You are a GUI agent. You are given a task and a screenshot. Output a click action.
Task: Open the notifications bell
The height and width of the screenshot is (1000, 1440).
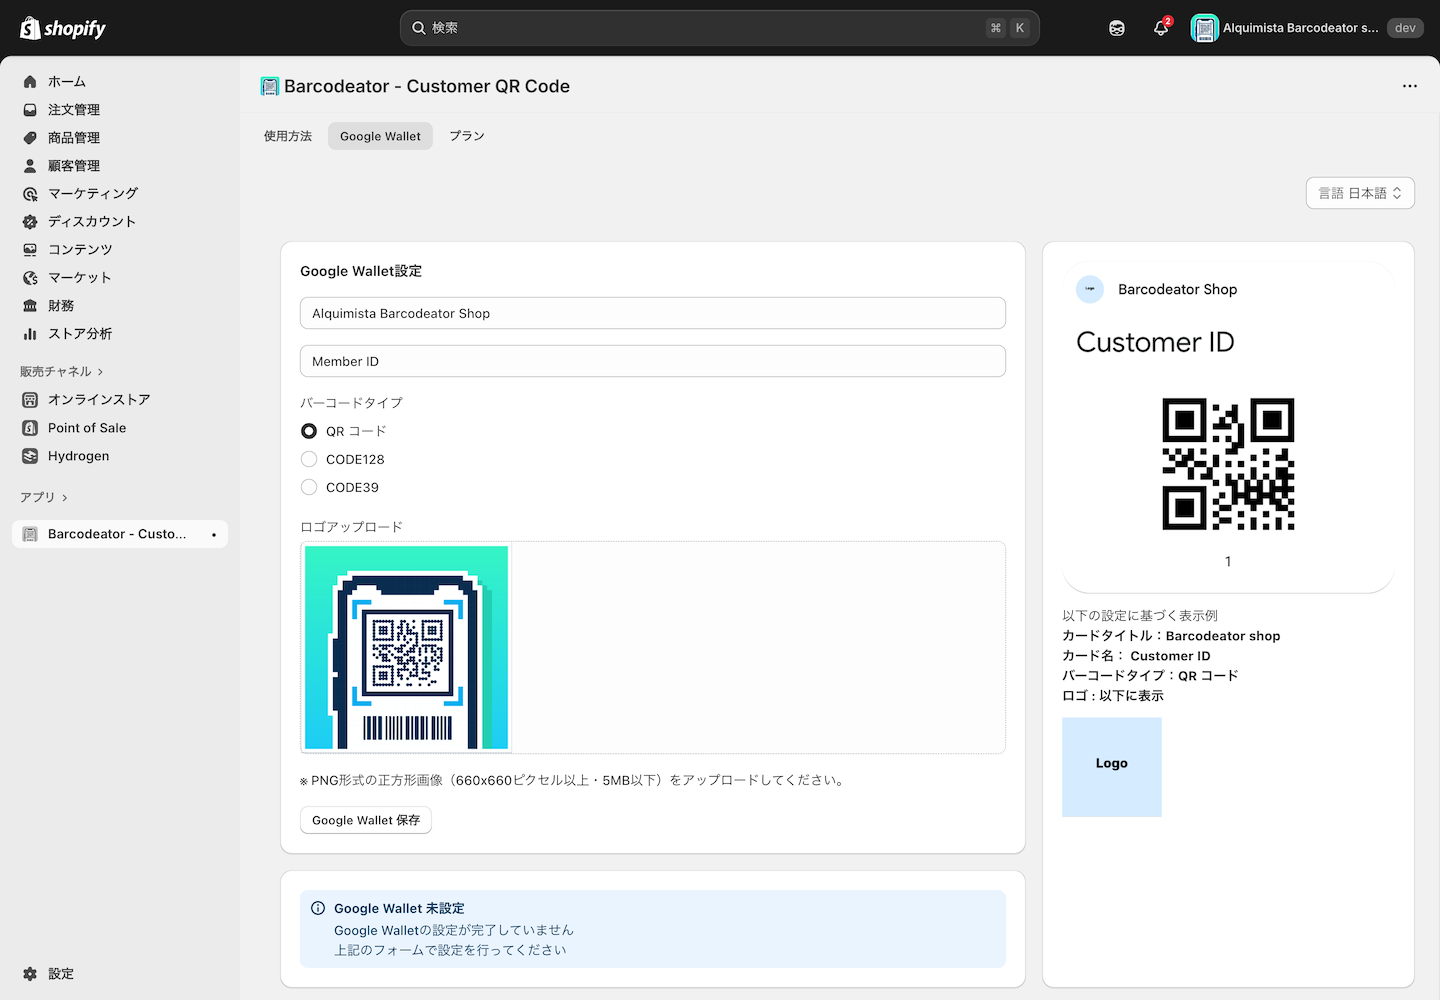1160,28
